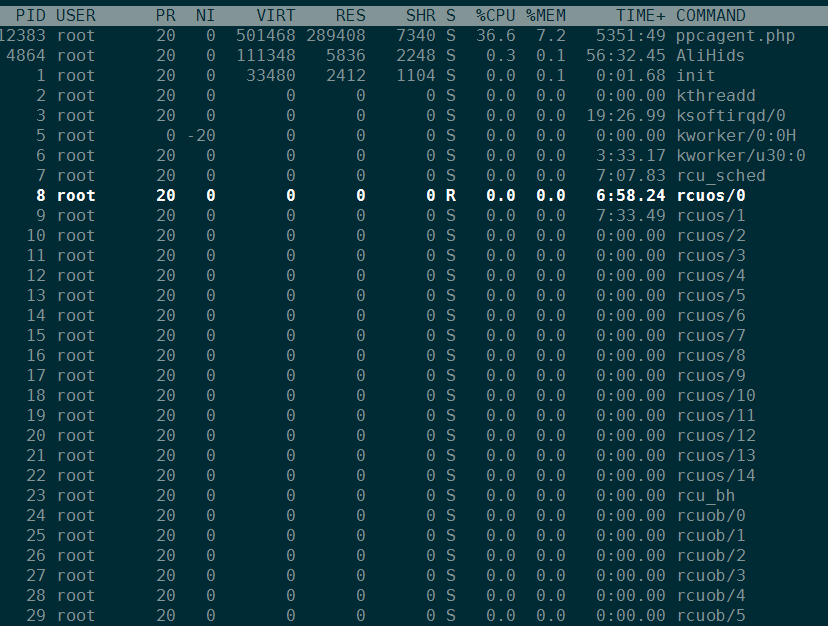Click the rcuos/2 command name
The image size is (828, 626).
coord(711,236)
